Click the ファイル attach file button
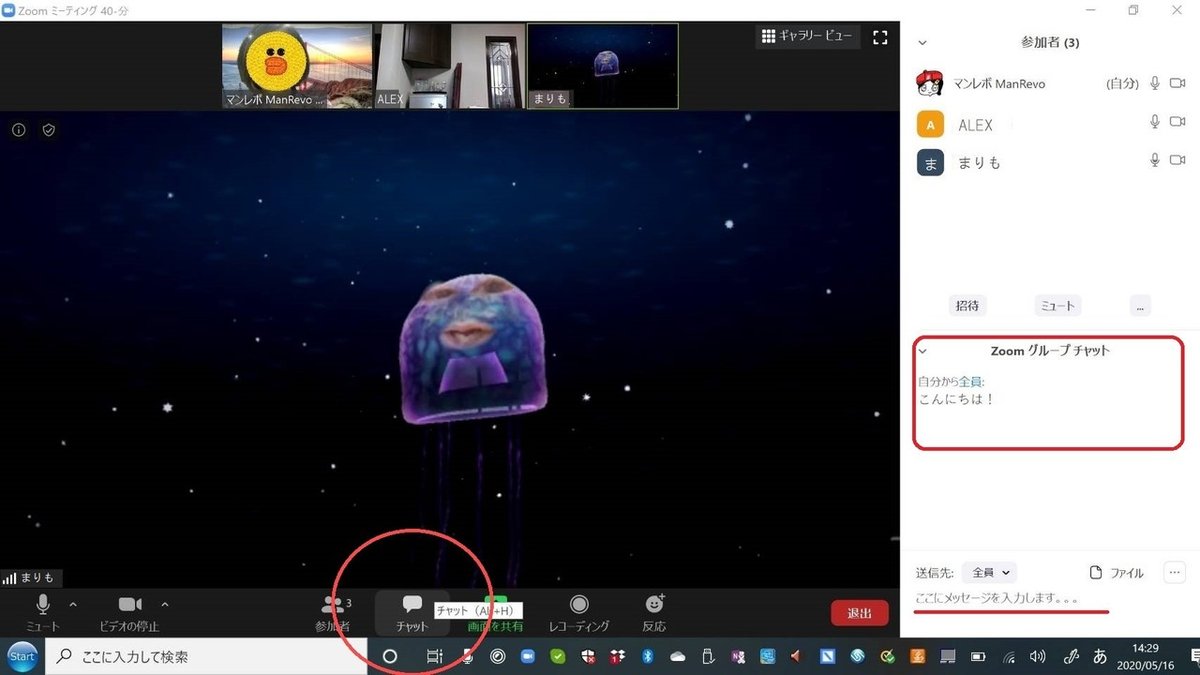 coord(1116,573)
